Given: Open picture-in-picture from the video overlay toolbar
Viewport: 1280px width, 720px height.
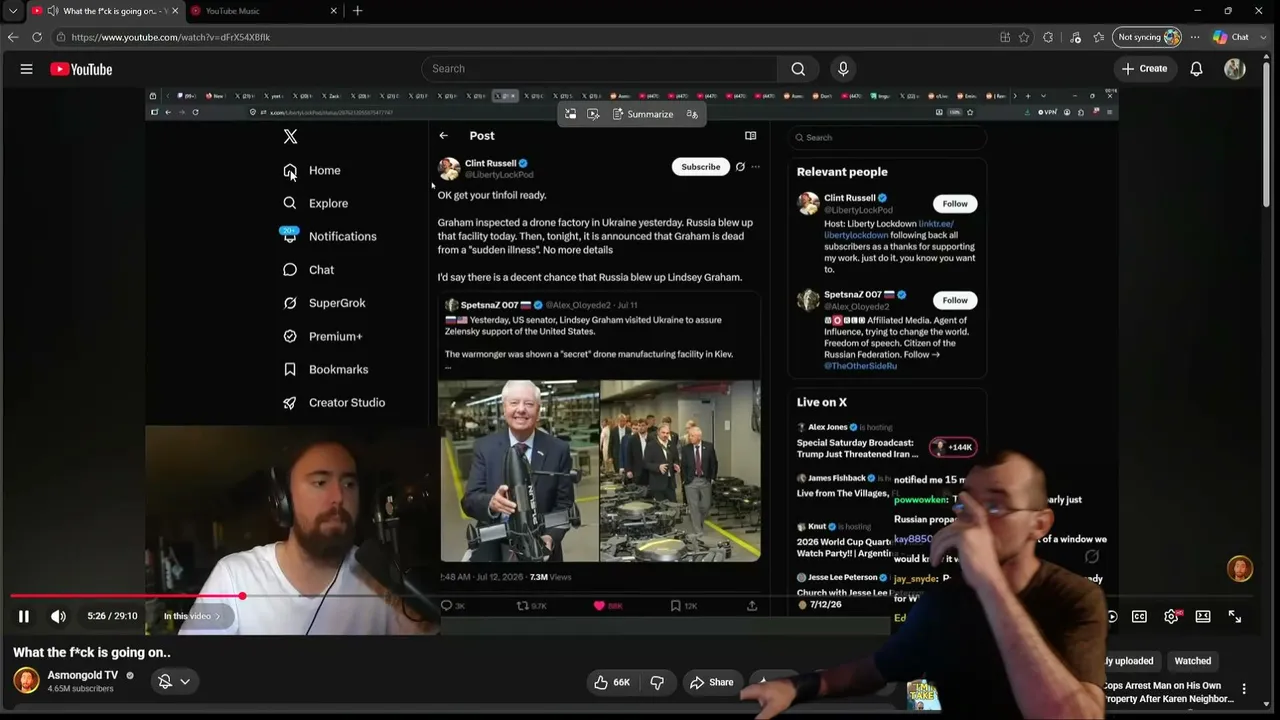Looking at the screenshot, I should point(571,114).
